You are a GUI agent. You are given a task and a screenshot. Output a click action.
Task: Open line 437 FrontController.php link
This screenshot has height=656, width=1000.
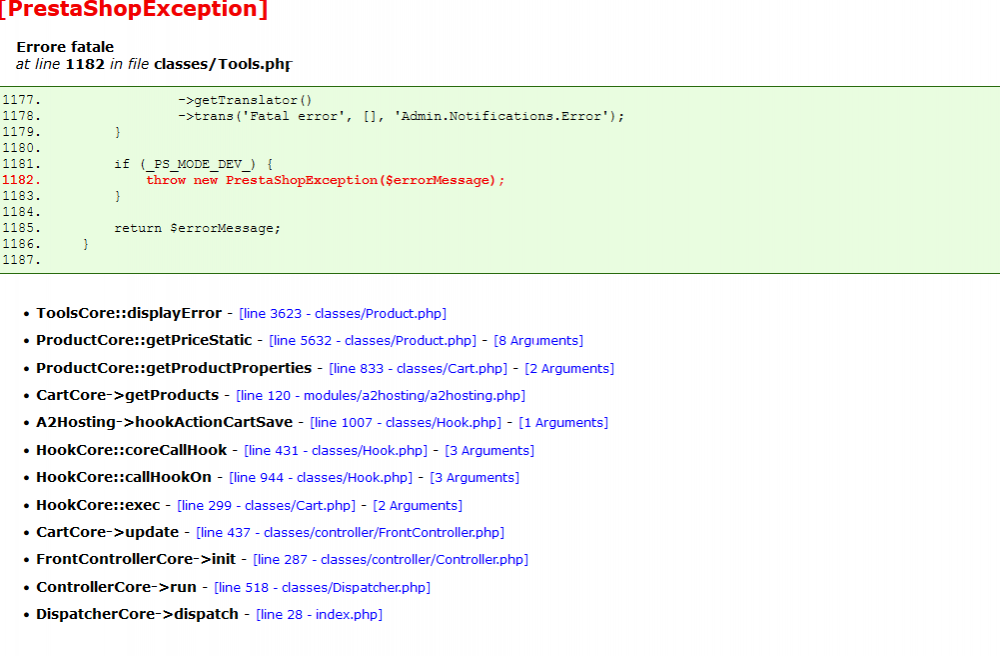[350, 532]
